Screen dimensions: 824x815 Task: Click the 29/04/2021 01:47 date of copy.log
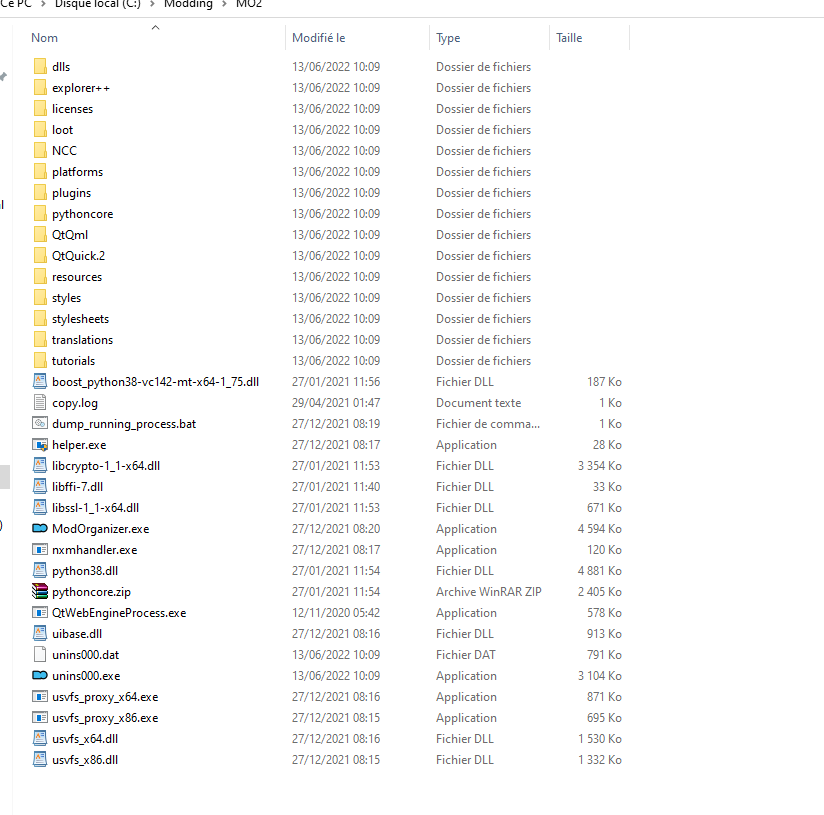point(336,403)
